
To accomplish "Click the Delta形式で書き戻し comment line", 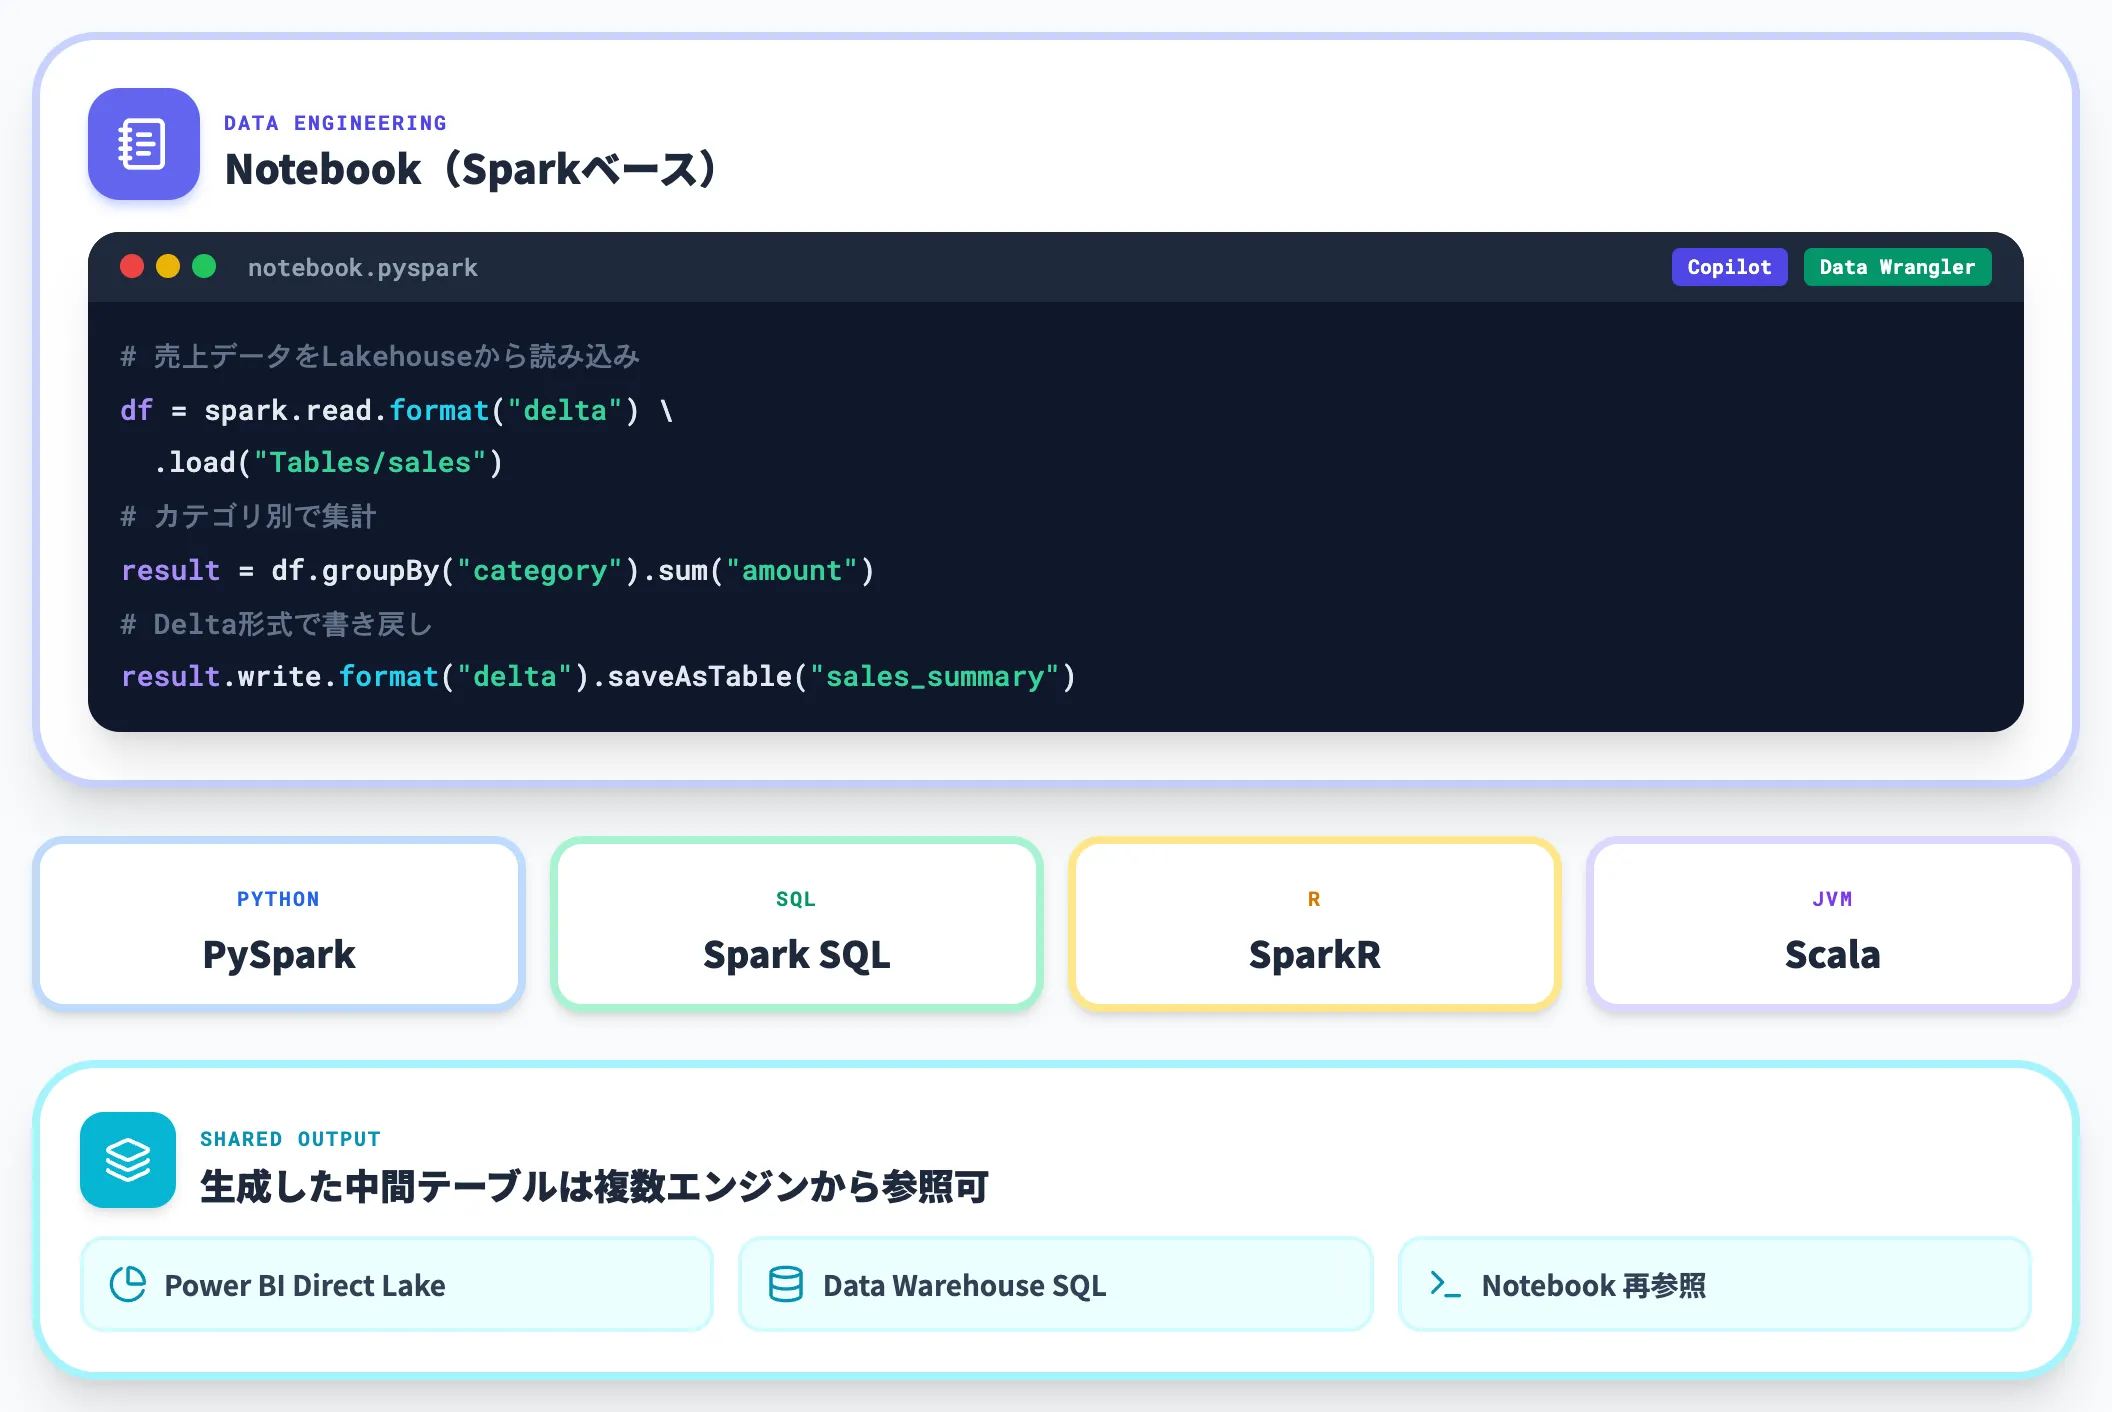I will [x=276, y=625].
